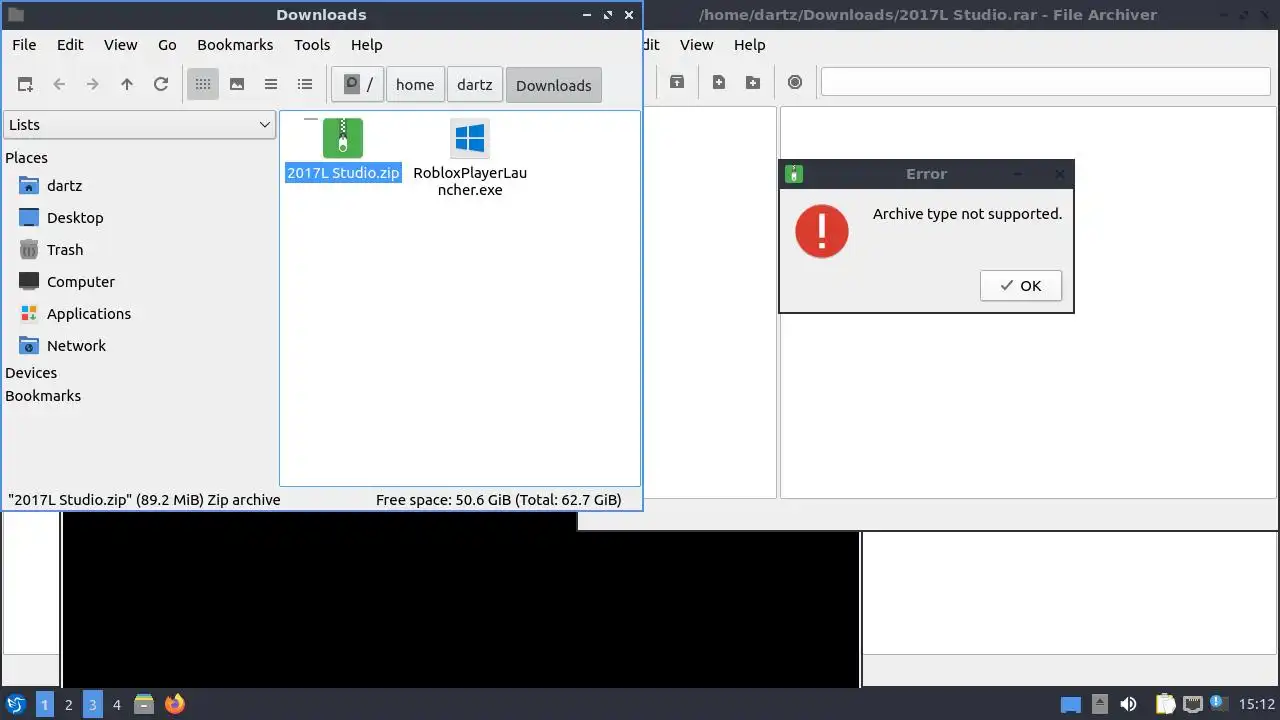The image size is (1280, 720).
Task: Open the Go menu
Action: 167,45
